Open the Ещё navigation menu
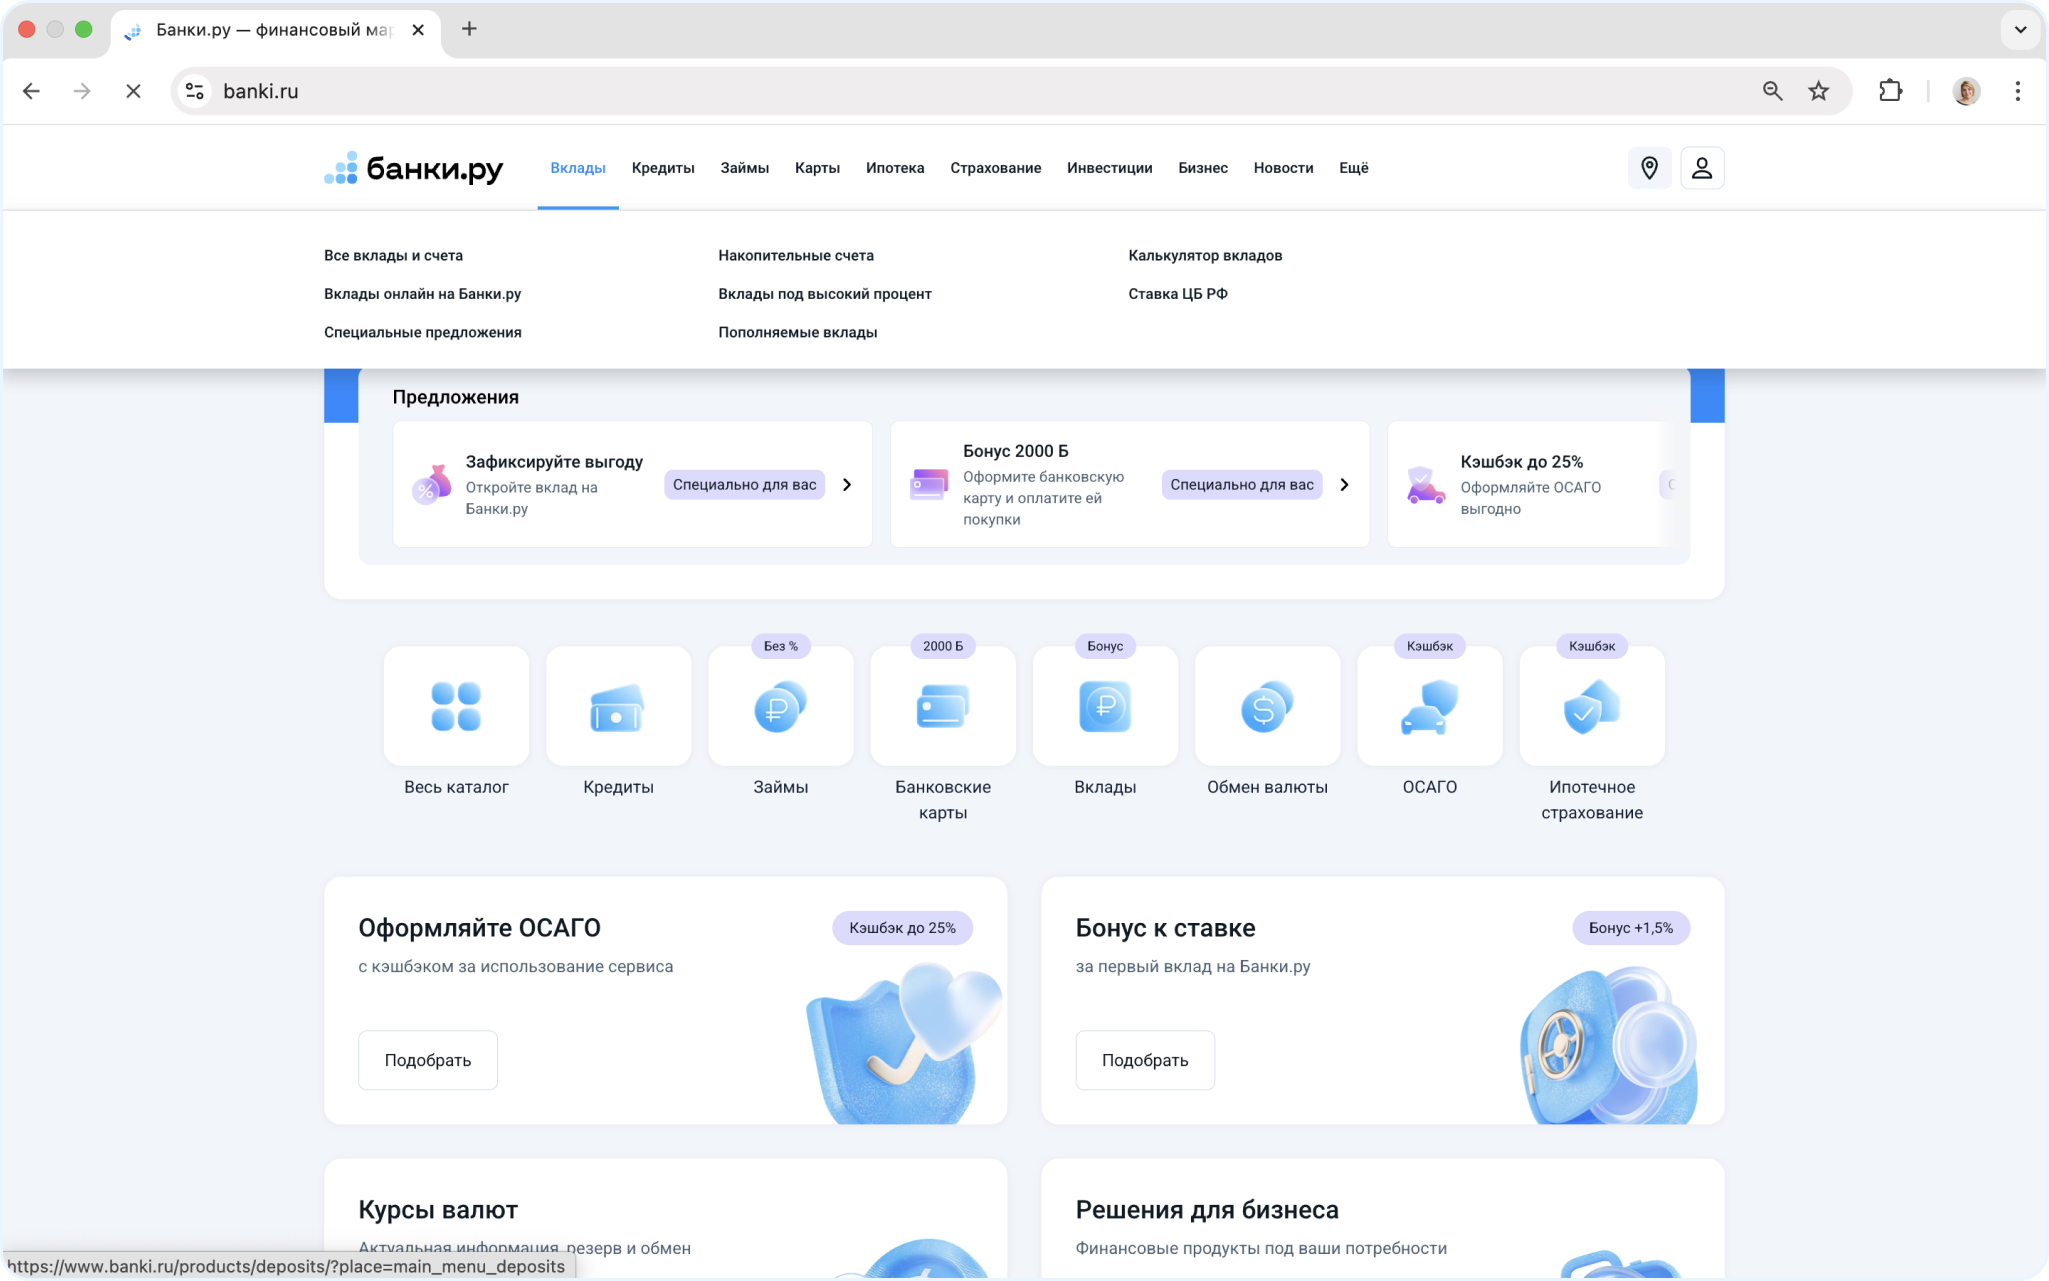 click(1353, 168)
